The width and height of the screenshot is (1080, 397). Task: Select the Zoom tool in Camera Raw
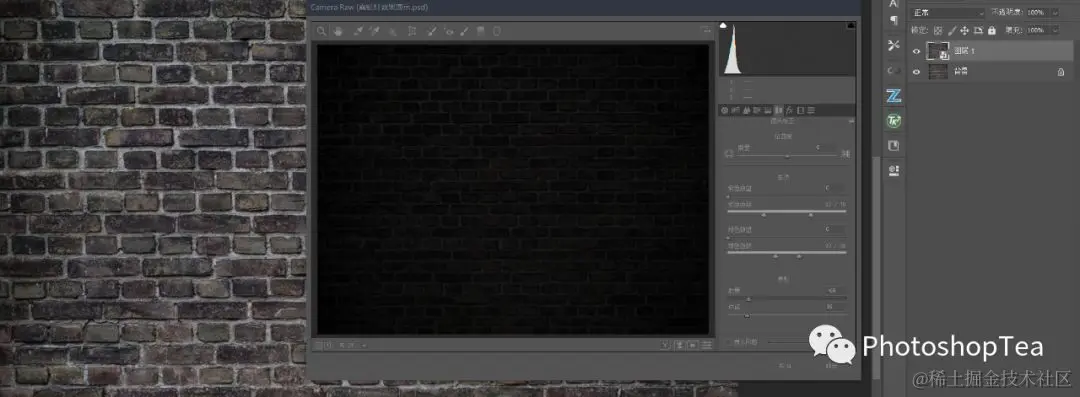click(x=321, y=30)
